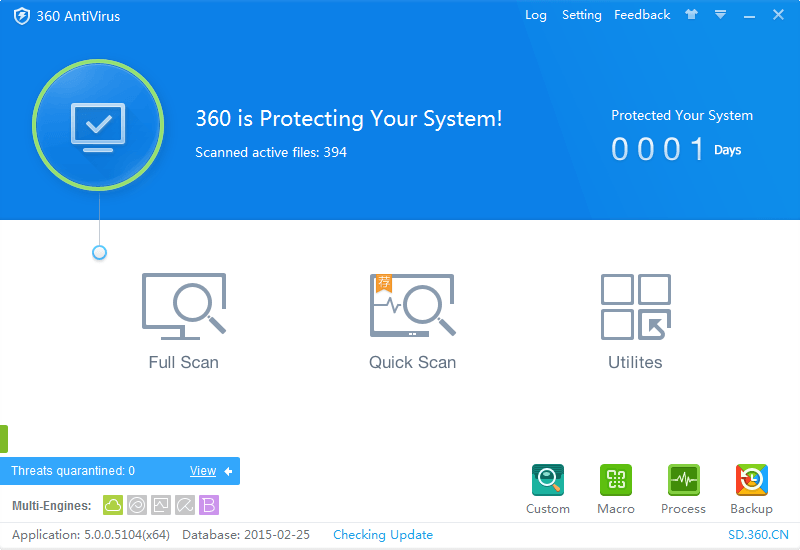Click the Database date text

click(x=246, y=535)
